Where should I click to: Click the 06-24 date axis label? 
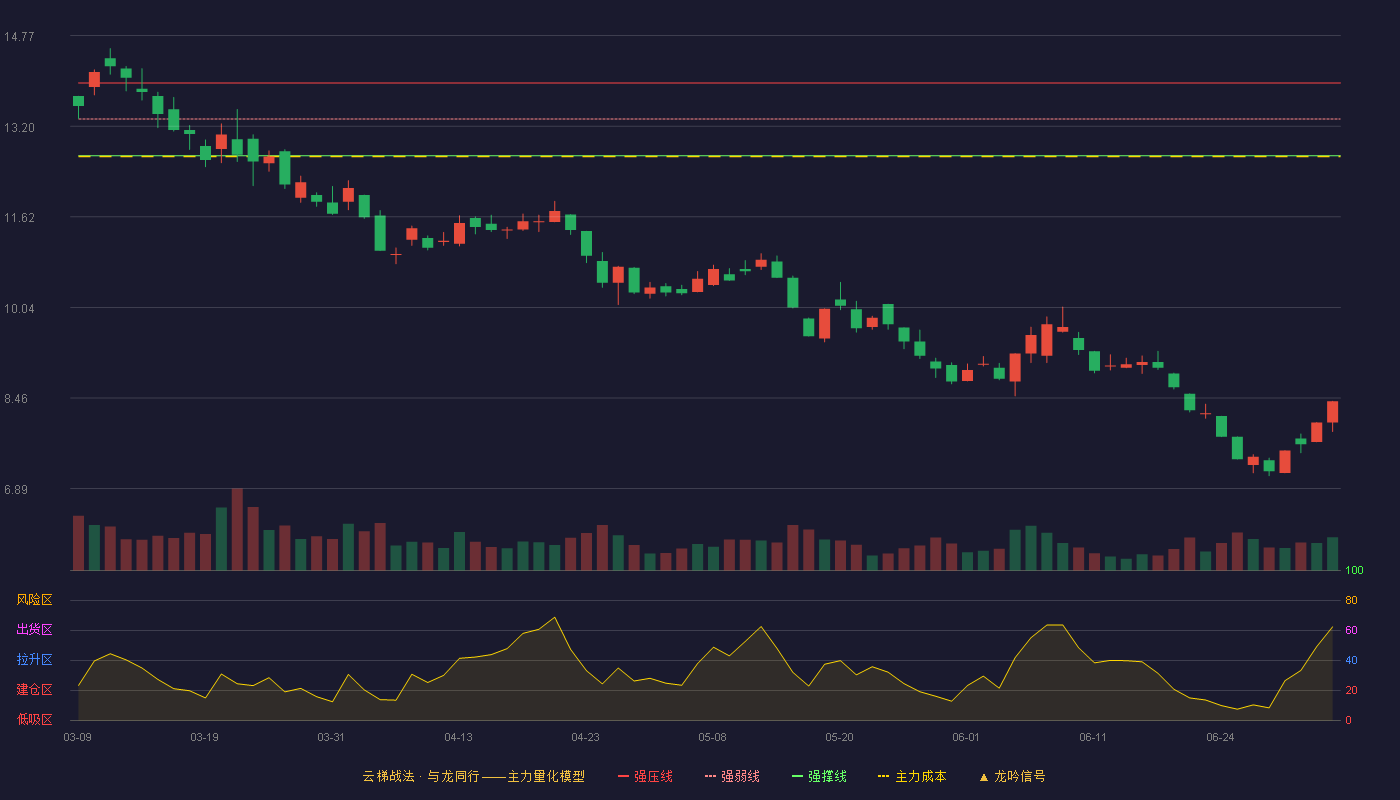coord(1220,737)
